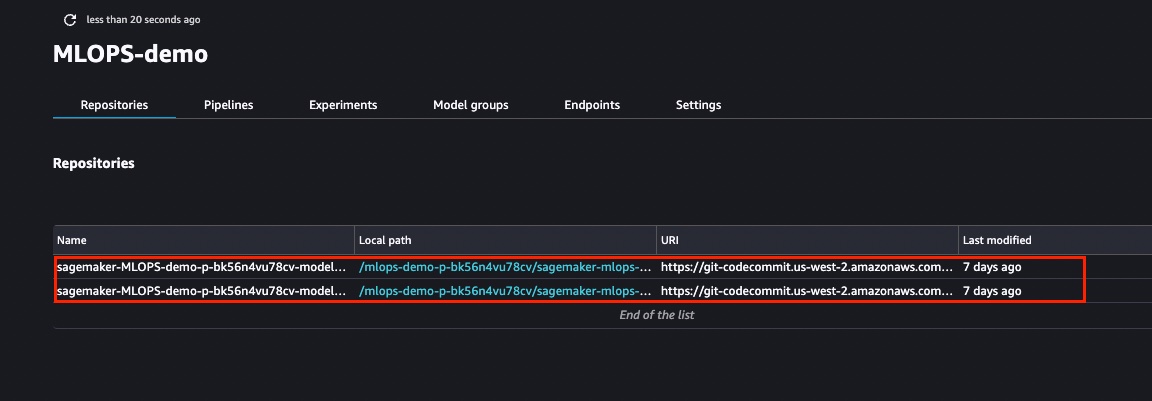Click the refresh icon above MLOPS-demo

pyautogui.click(x=71, y=20)
